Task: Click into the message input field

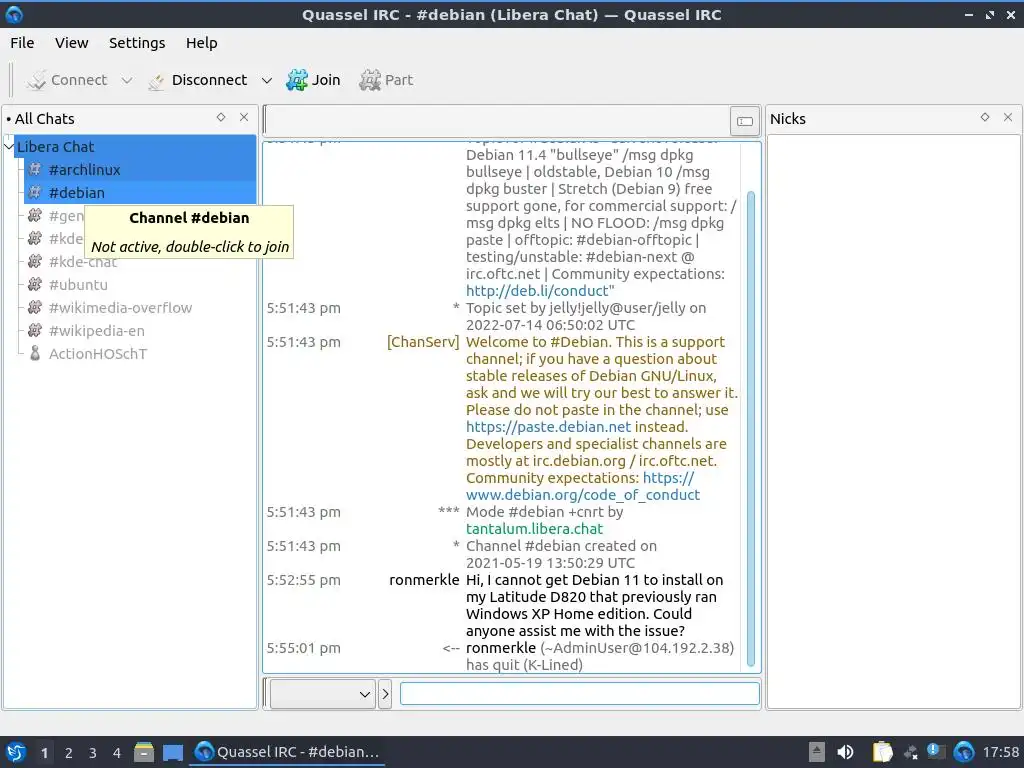Action: [580, 694]
